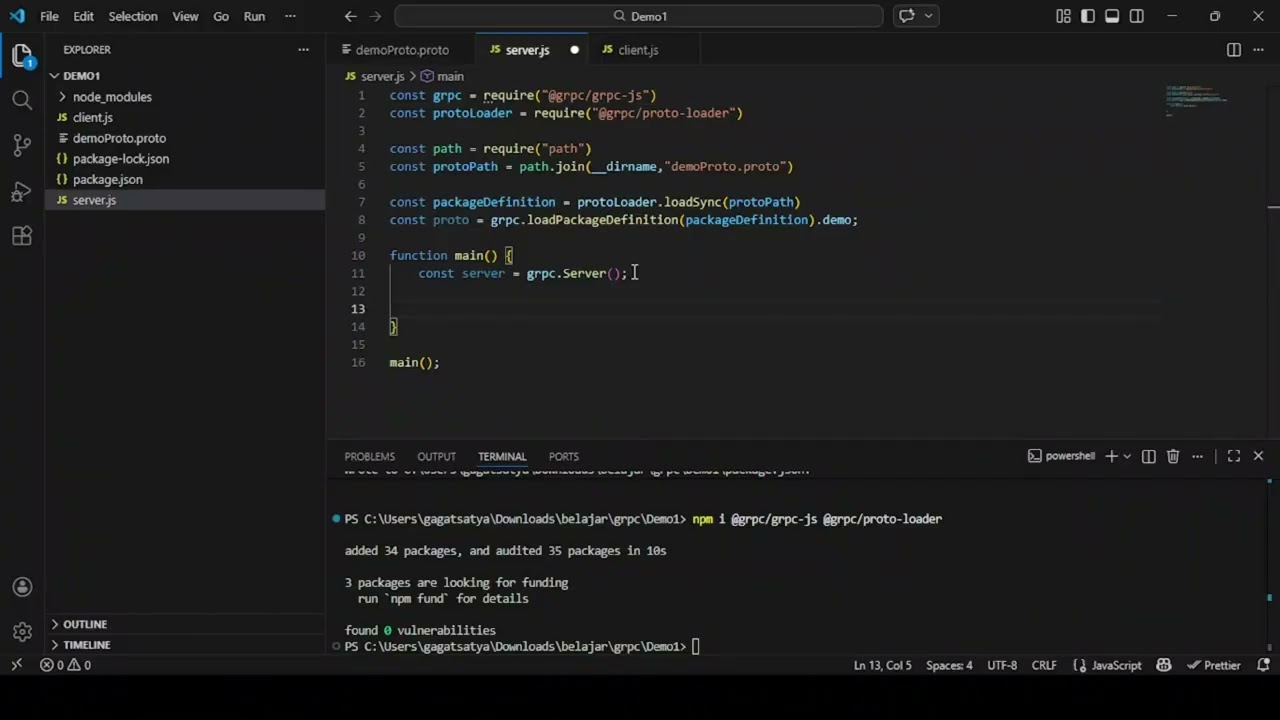Open the title bar overflow menu
The image size is (1280, 720).
290,16
